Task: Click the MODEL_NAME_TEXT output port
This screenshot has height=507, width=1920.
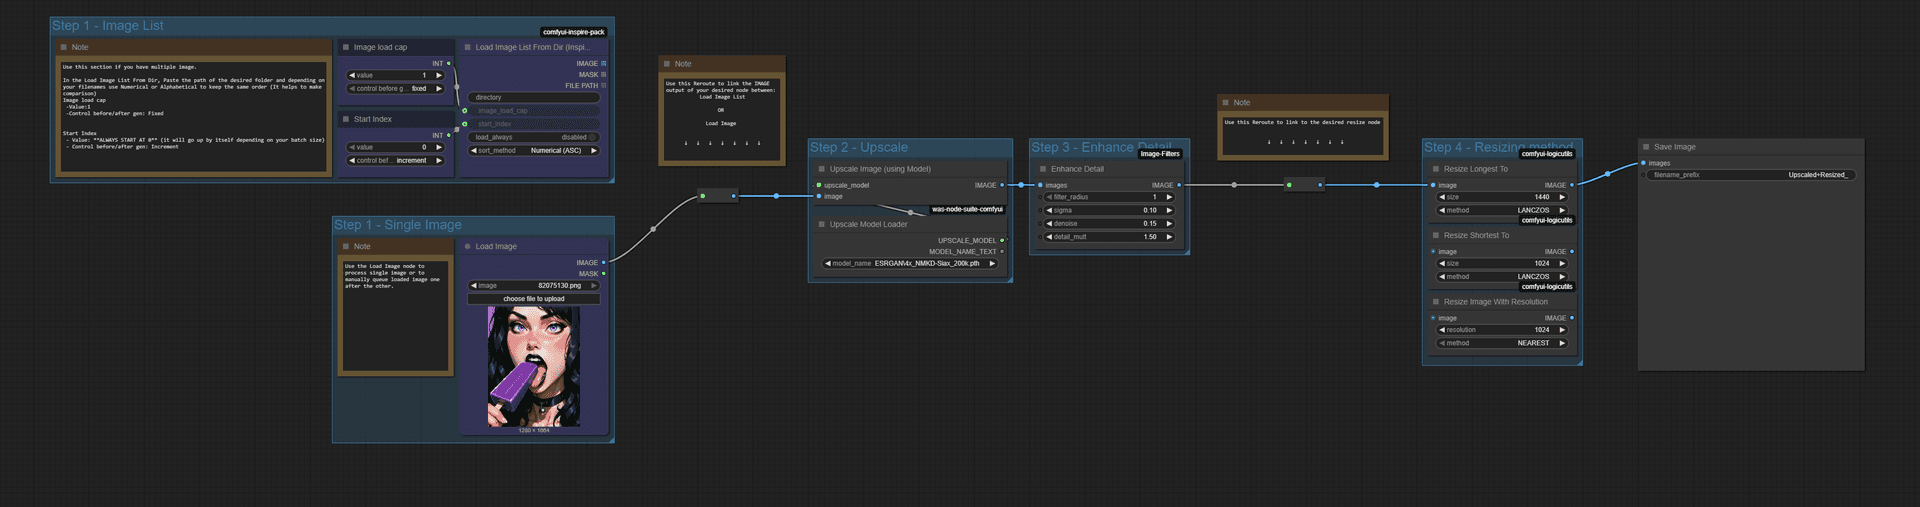Action: [x=1002, y=252]
